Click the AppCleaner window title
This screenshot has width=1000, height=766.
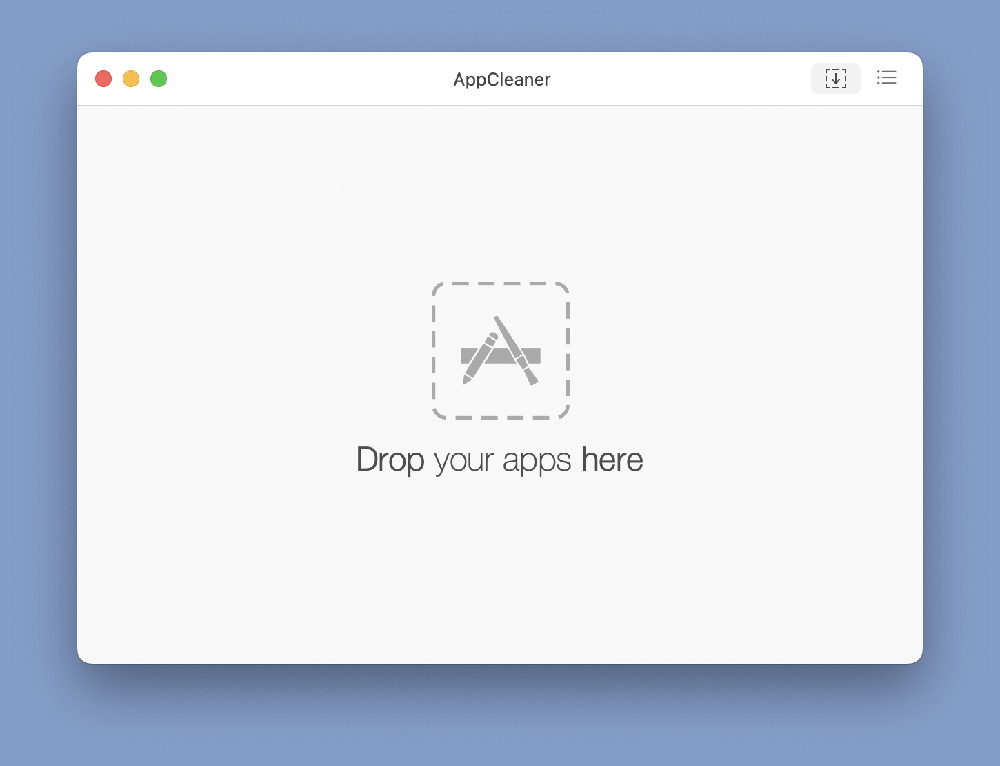click(502, 80)
